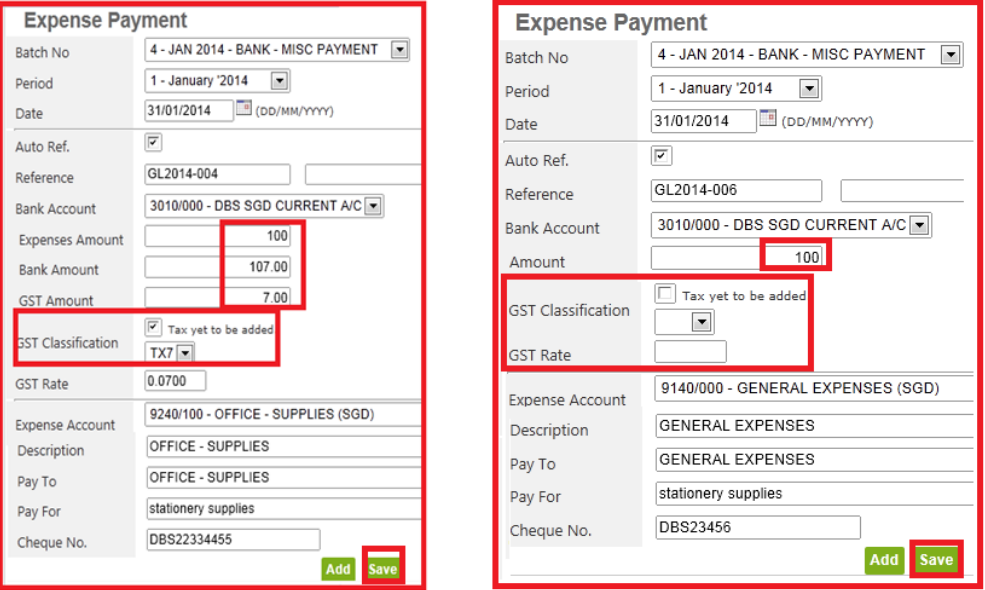Open the calendar picker in the GL2014-006 form
This screenshot has height=590, width=985.
pos(768,119)
